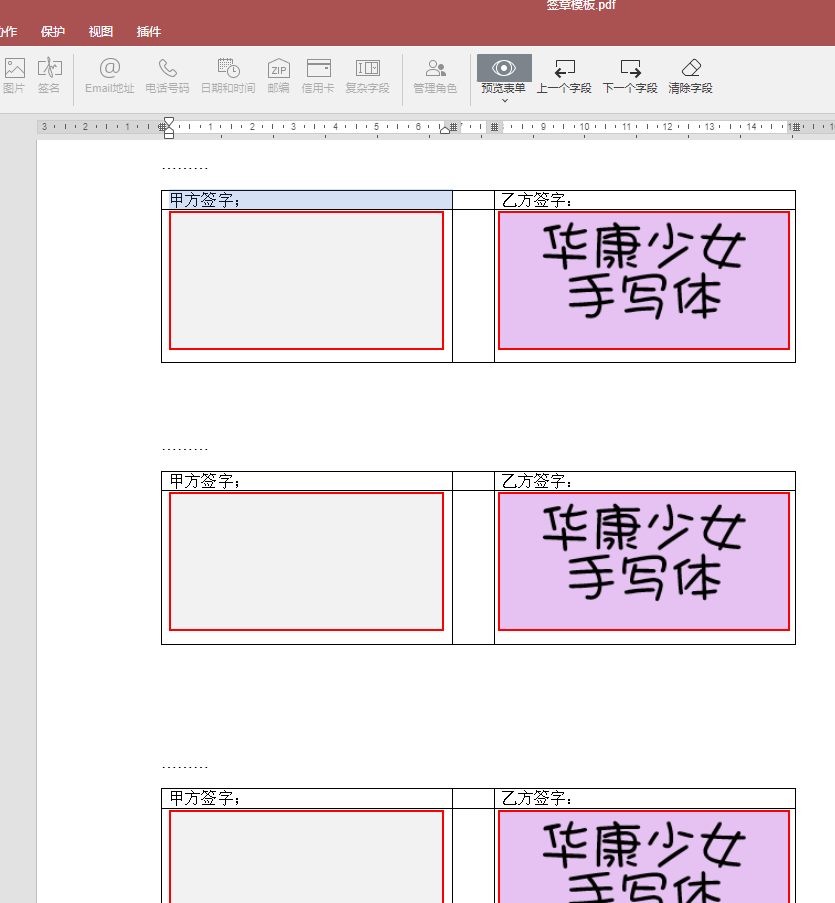Image resolution: width=835 pixels, height=903 pixels.
Task: Click the 签章模板.pdf title text
Action: [x=581, y=5]
